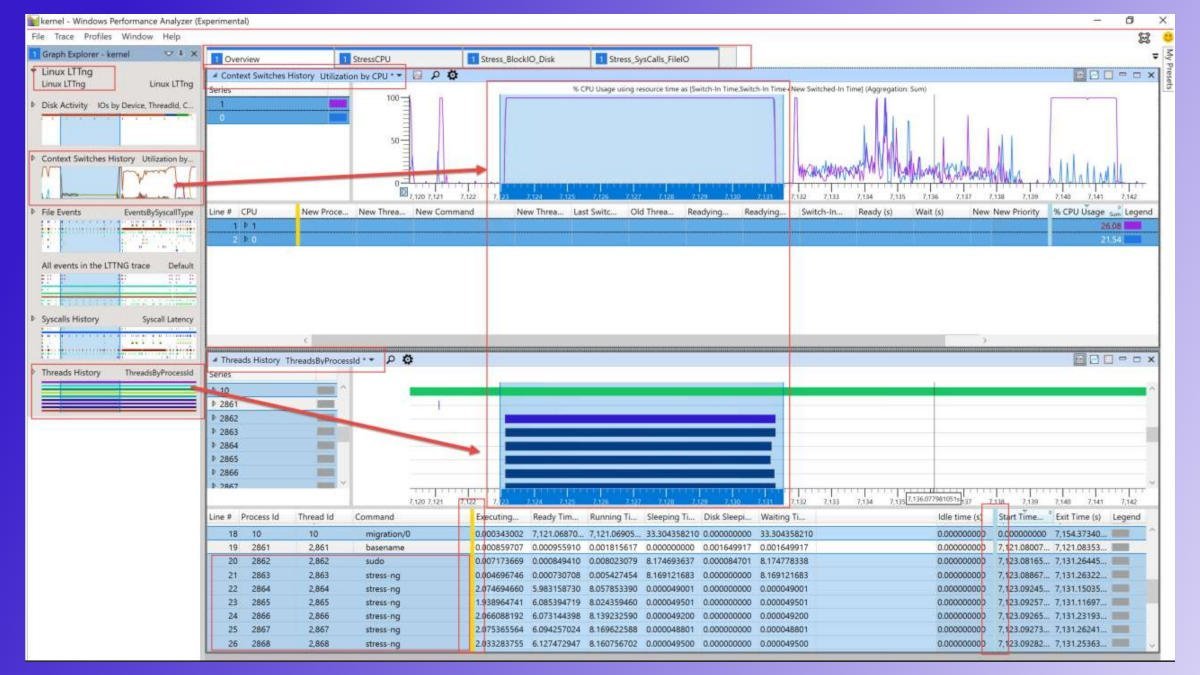
Task: Collapse the Context Switches History panel
Action: click(214, 75)
